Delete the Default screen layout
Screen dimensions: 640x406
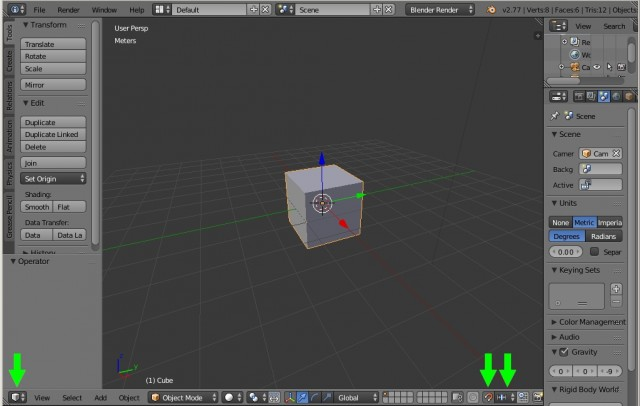click(x=265, y=9)
